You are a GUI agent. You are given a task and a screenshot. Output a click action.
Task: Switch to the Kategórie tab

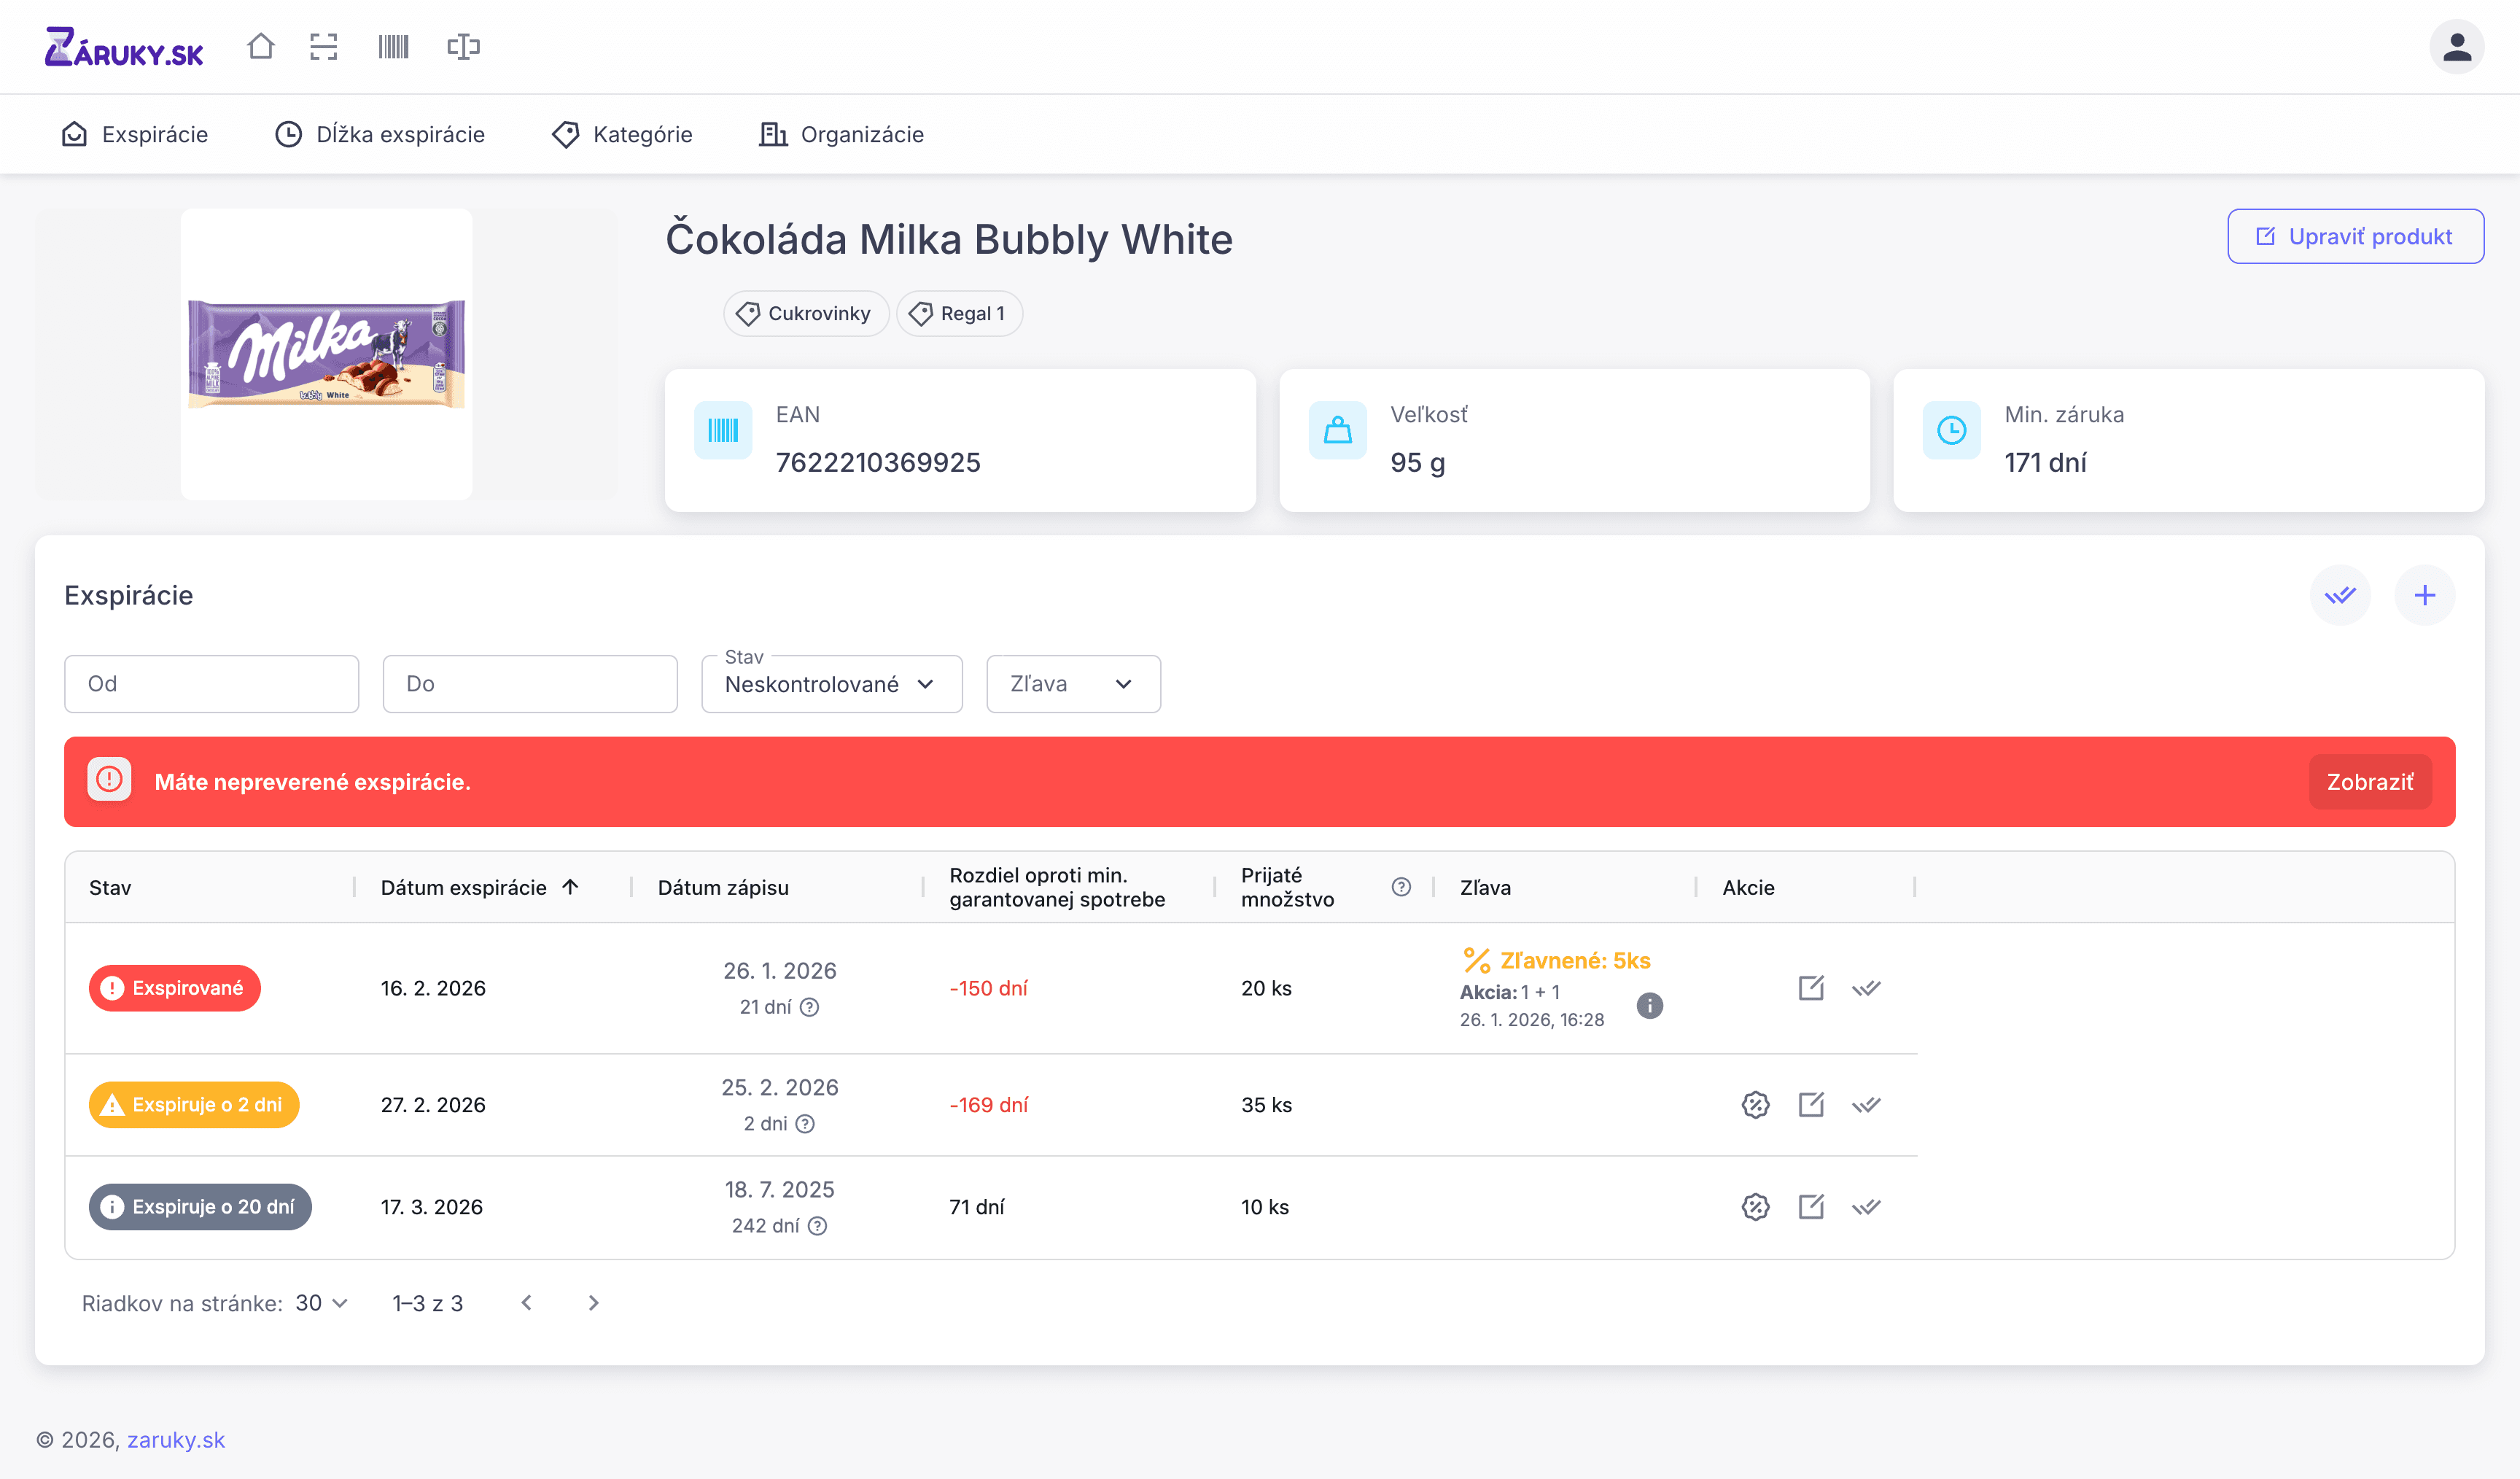pyautogui.click(x=622, y=134)
